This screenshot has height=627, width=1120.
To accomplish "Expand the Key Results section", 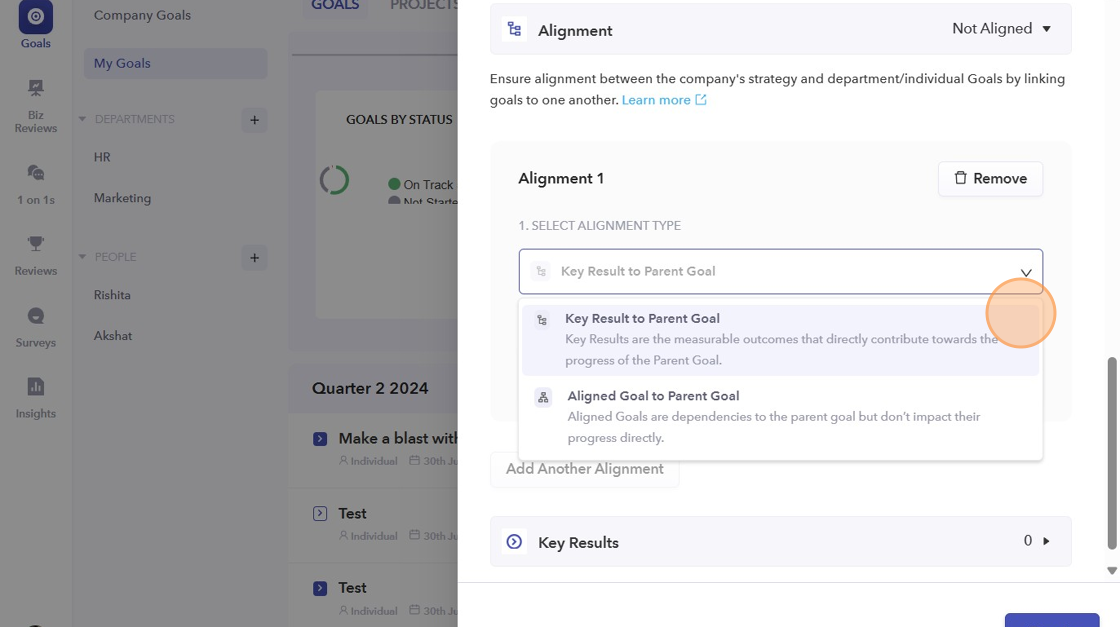I will tap(1046, 541).
